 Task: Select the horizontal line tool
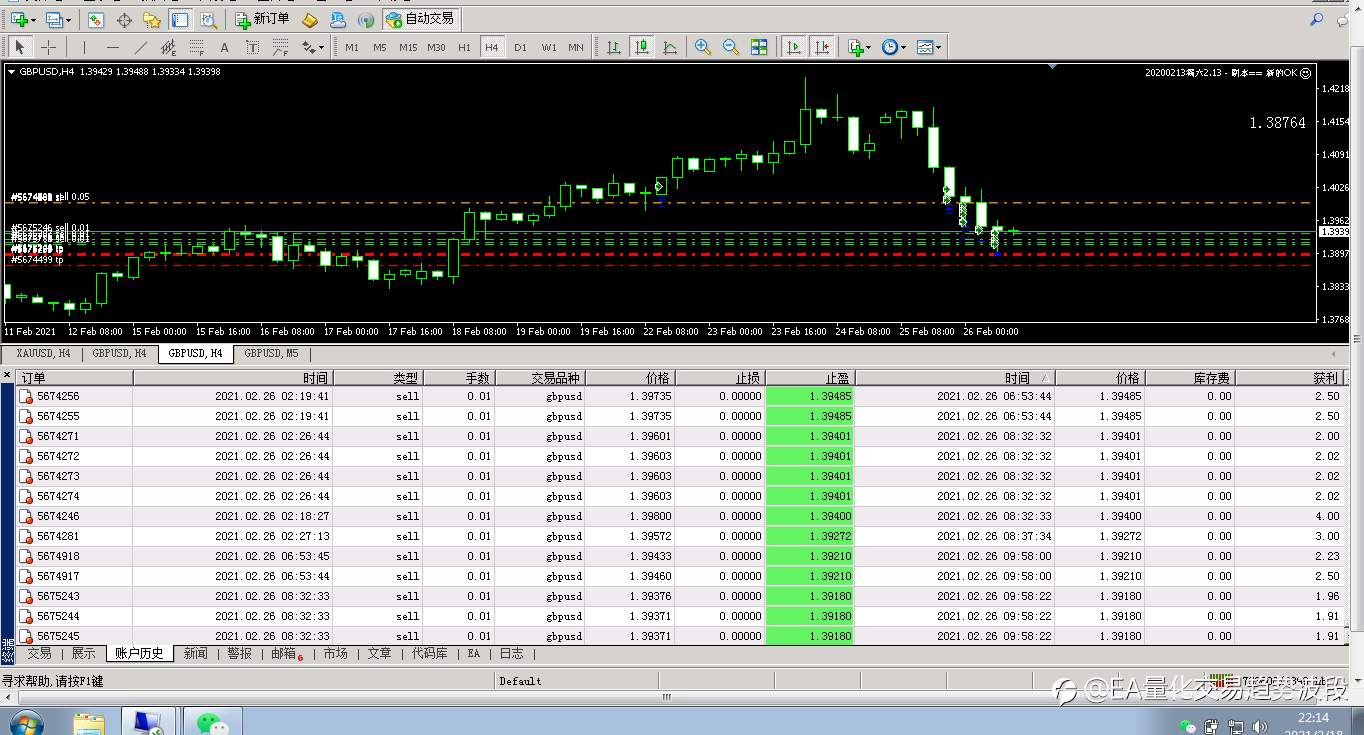112,47
